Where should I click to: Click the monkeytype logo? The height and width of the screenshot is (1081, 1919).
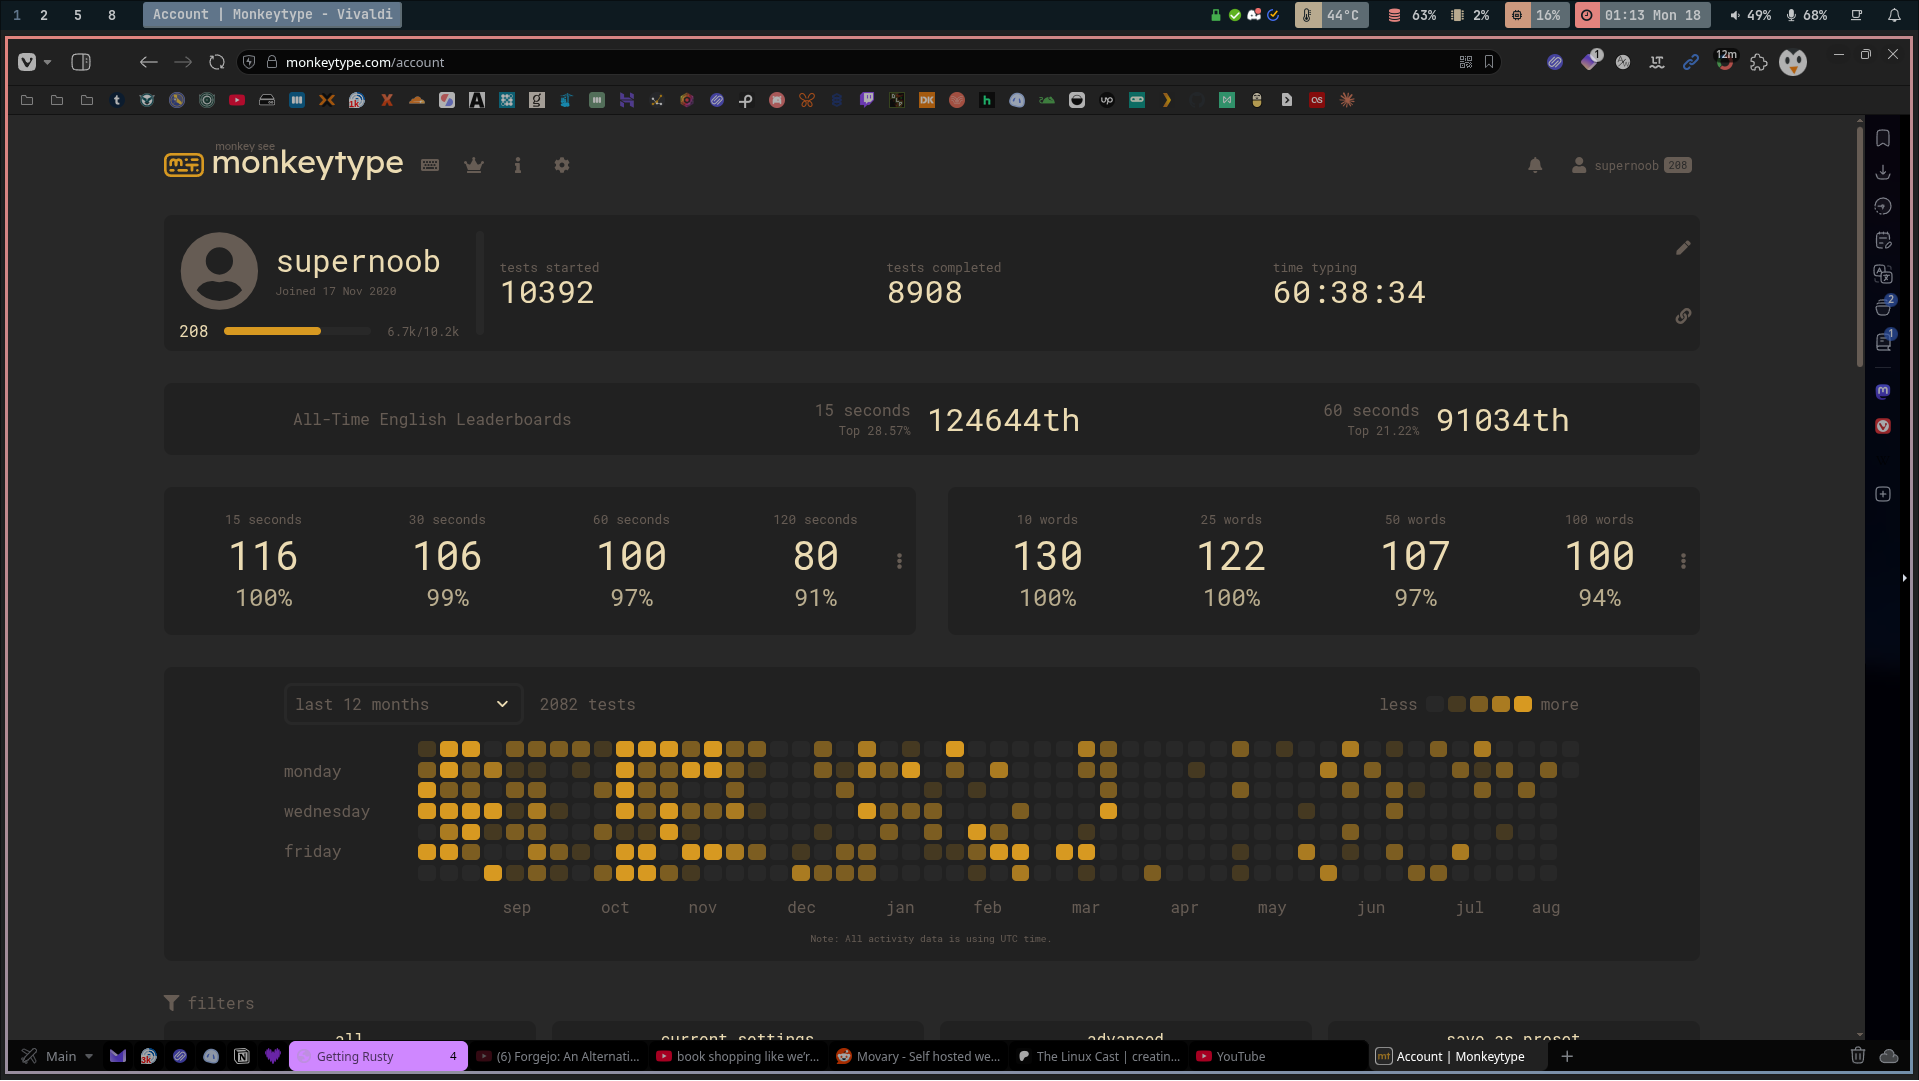284,162
